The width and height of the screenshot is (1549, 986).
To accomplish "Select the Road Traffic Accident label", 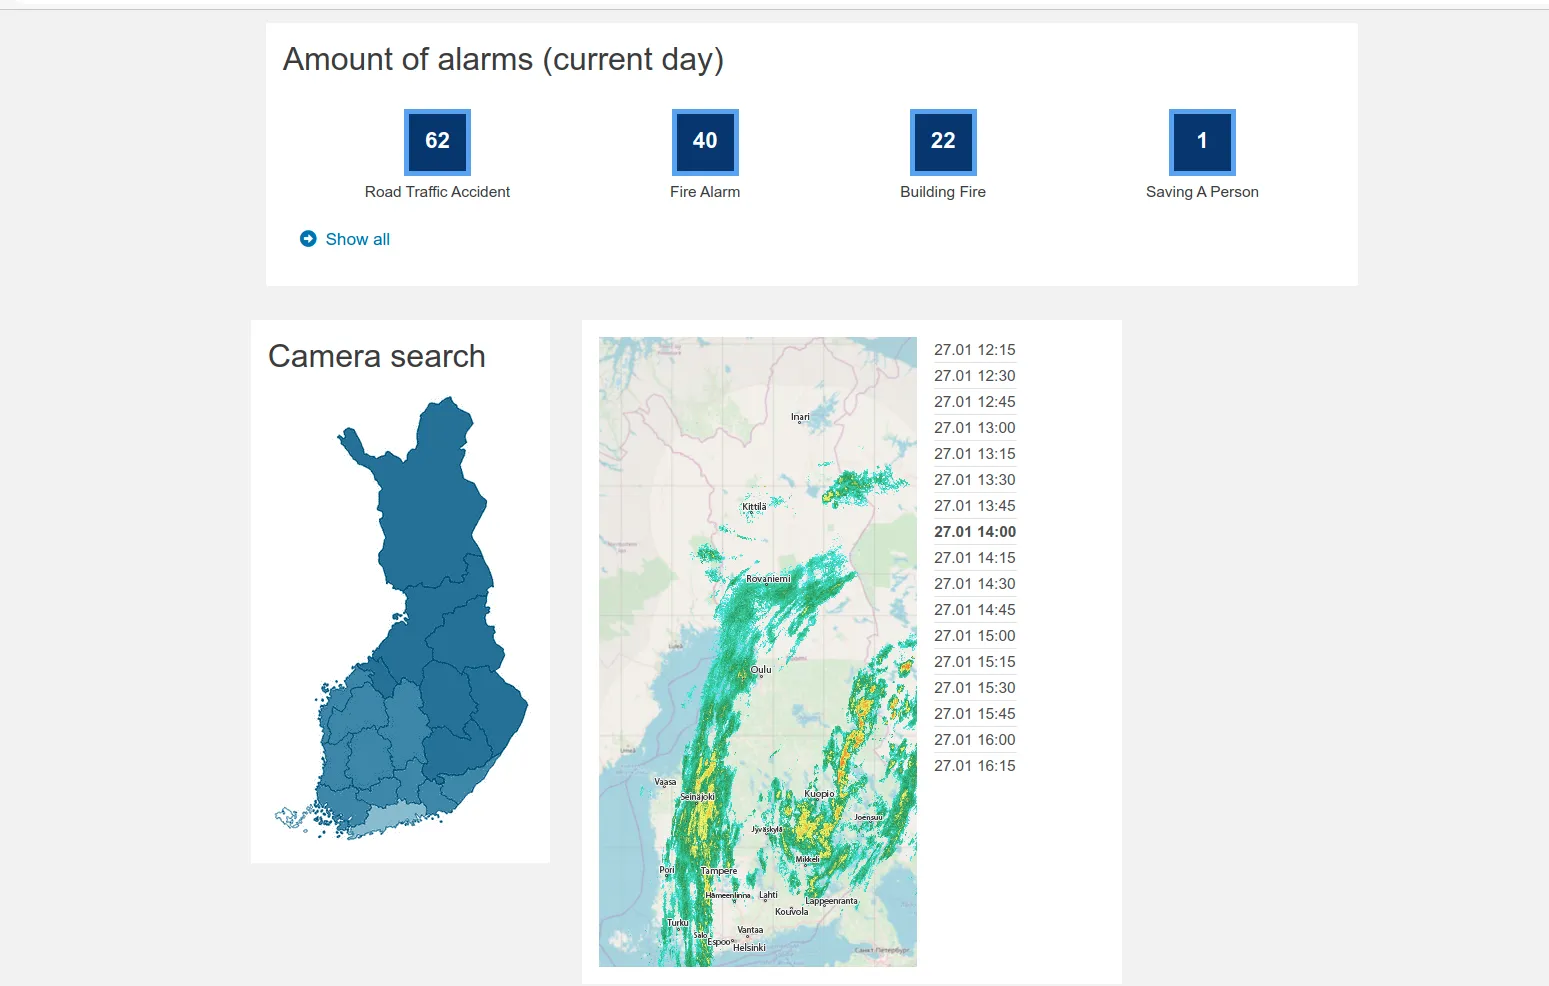I will (437, 192).
